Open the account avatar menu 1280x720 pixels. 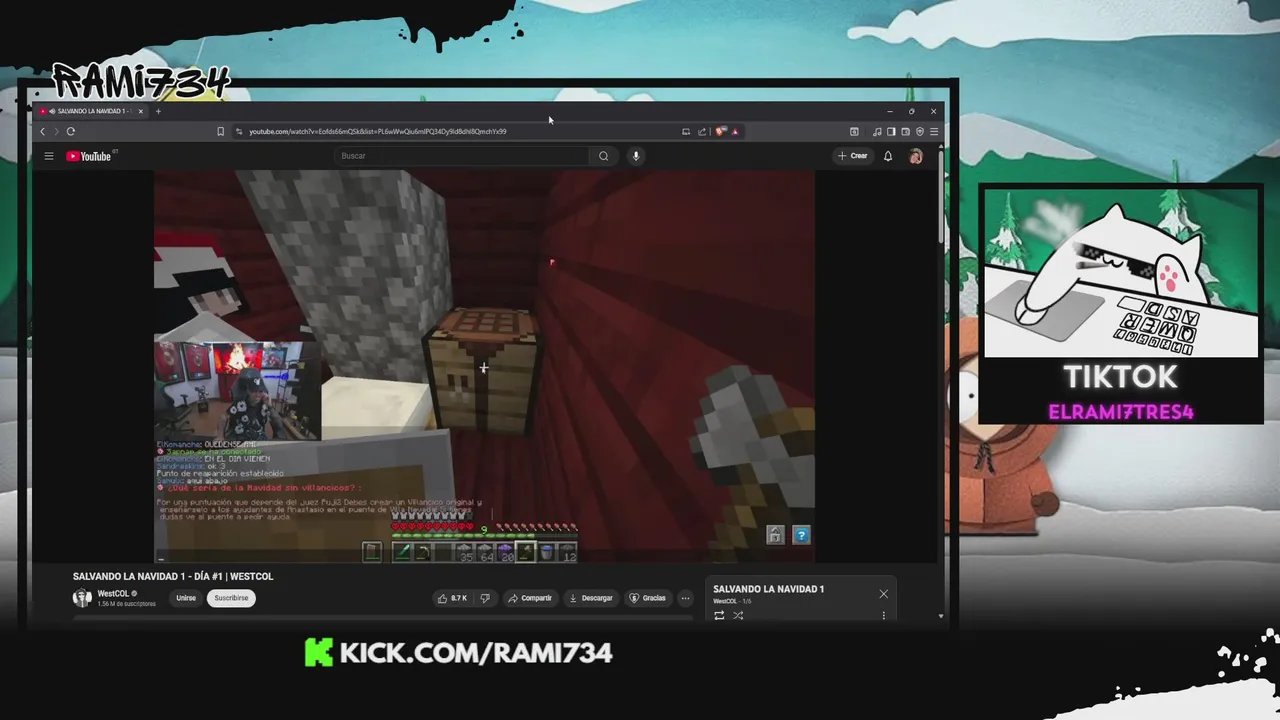915,156
